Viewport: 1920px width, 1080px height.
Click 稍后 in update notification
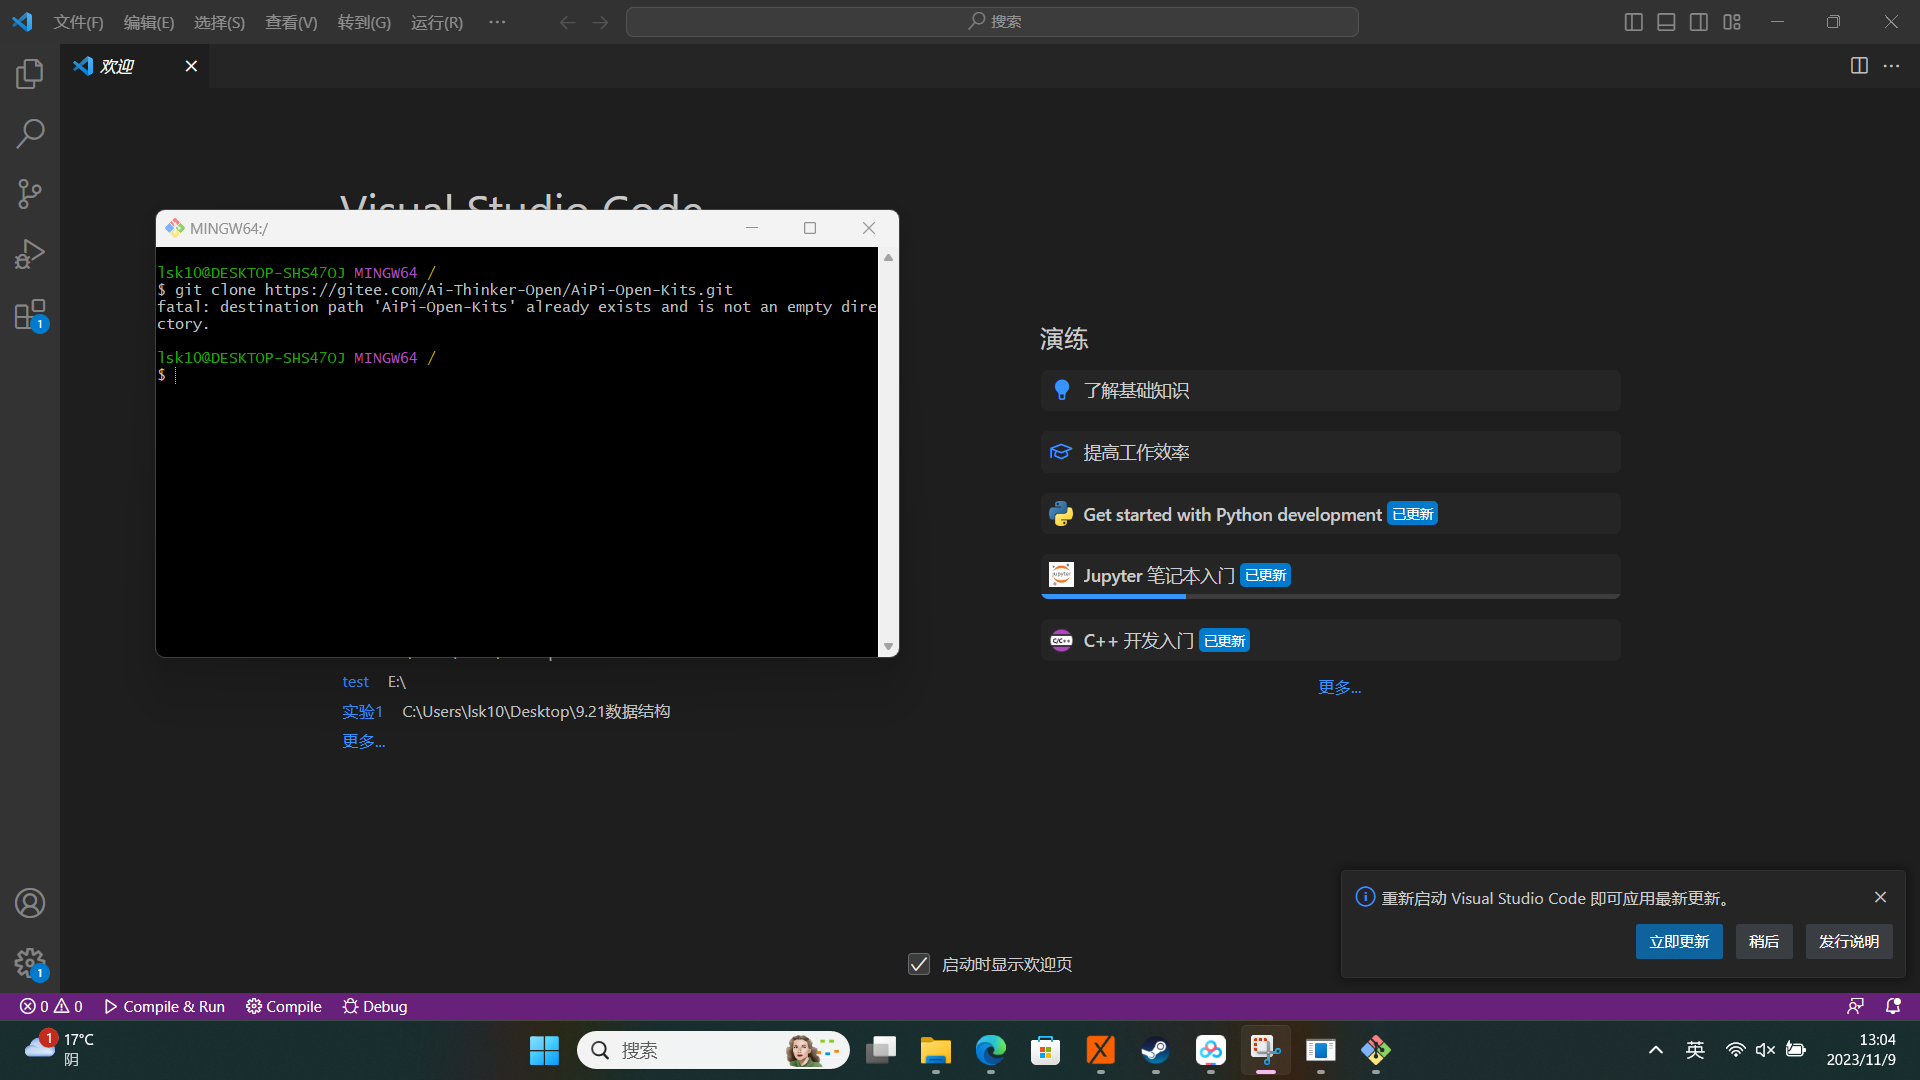pos(1764,942)
